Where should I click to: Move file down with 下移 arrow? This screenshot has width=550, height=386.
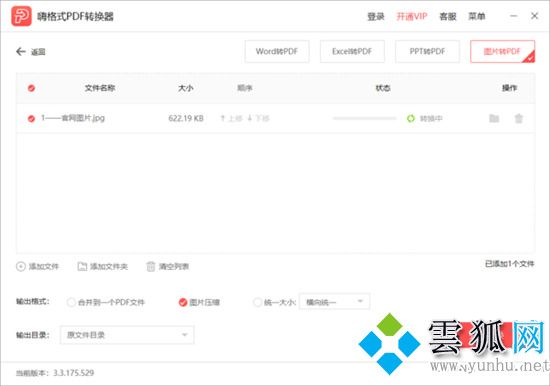coord(258,118)
